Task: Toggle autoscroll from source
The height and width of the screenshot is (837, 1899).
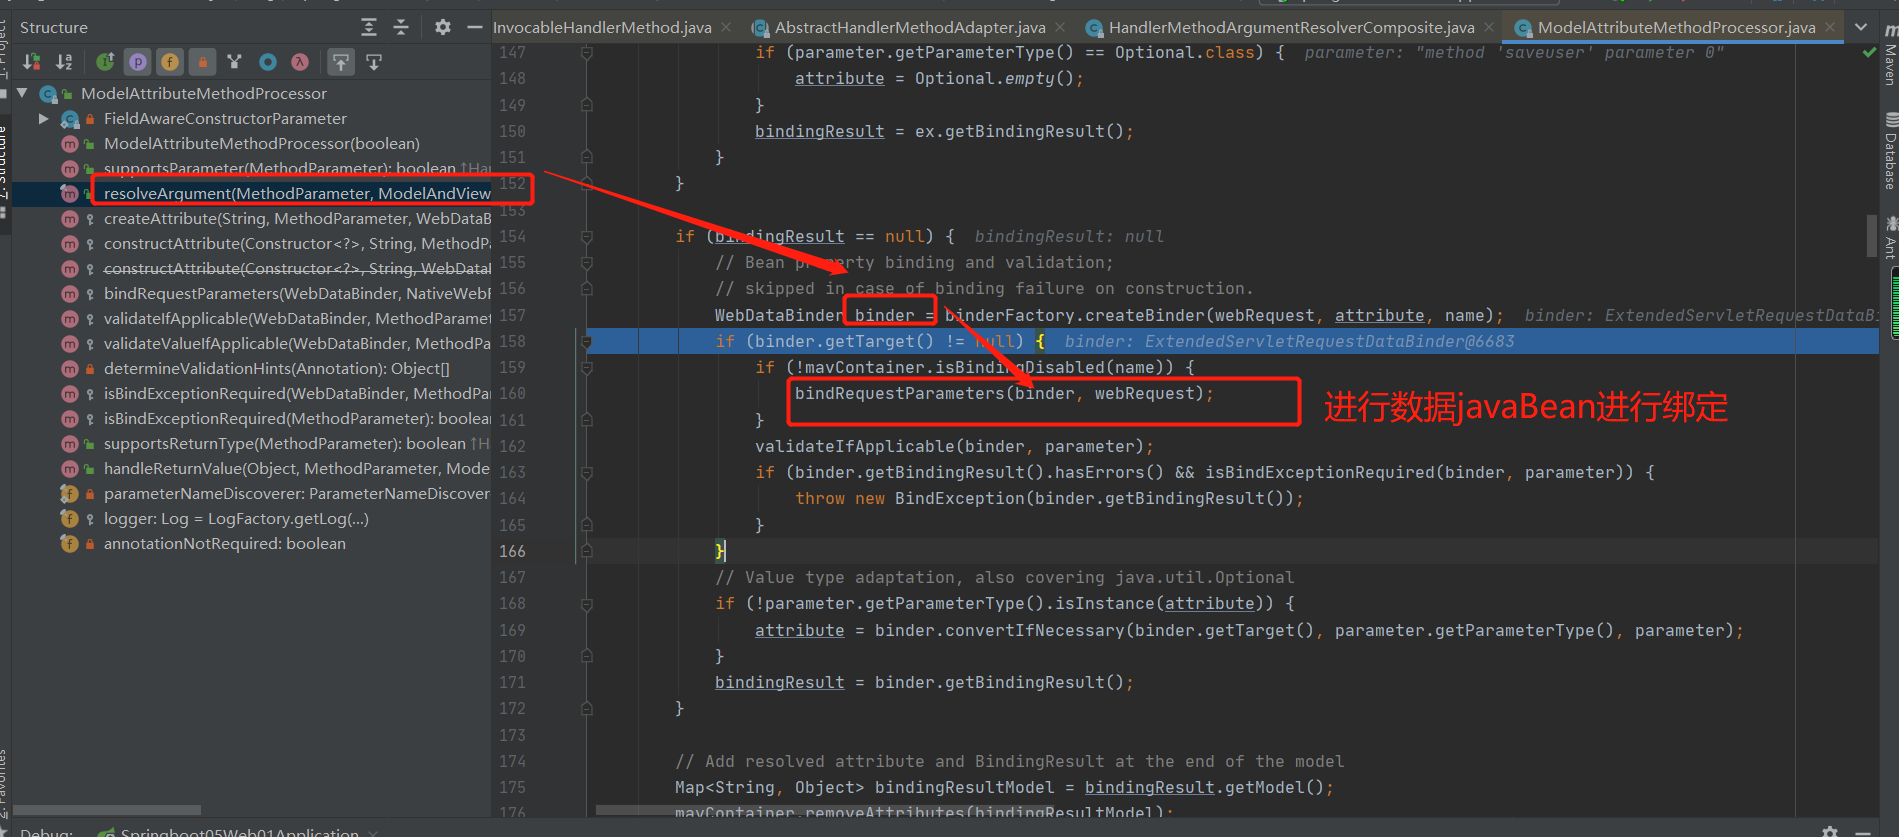Action: click(x=374, y=62)
